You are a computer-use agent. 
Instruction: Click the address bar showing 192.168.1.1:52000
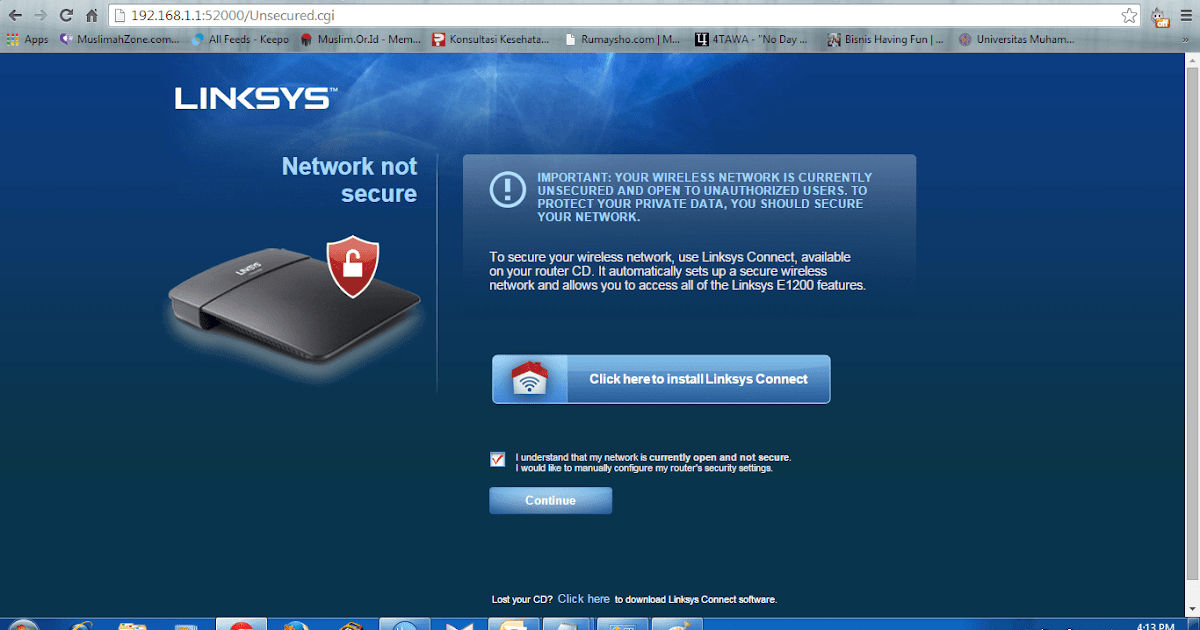point(625,15)
